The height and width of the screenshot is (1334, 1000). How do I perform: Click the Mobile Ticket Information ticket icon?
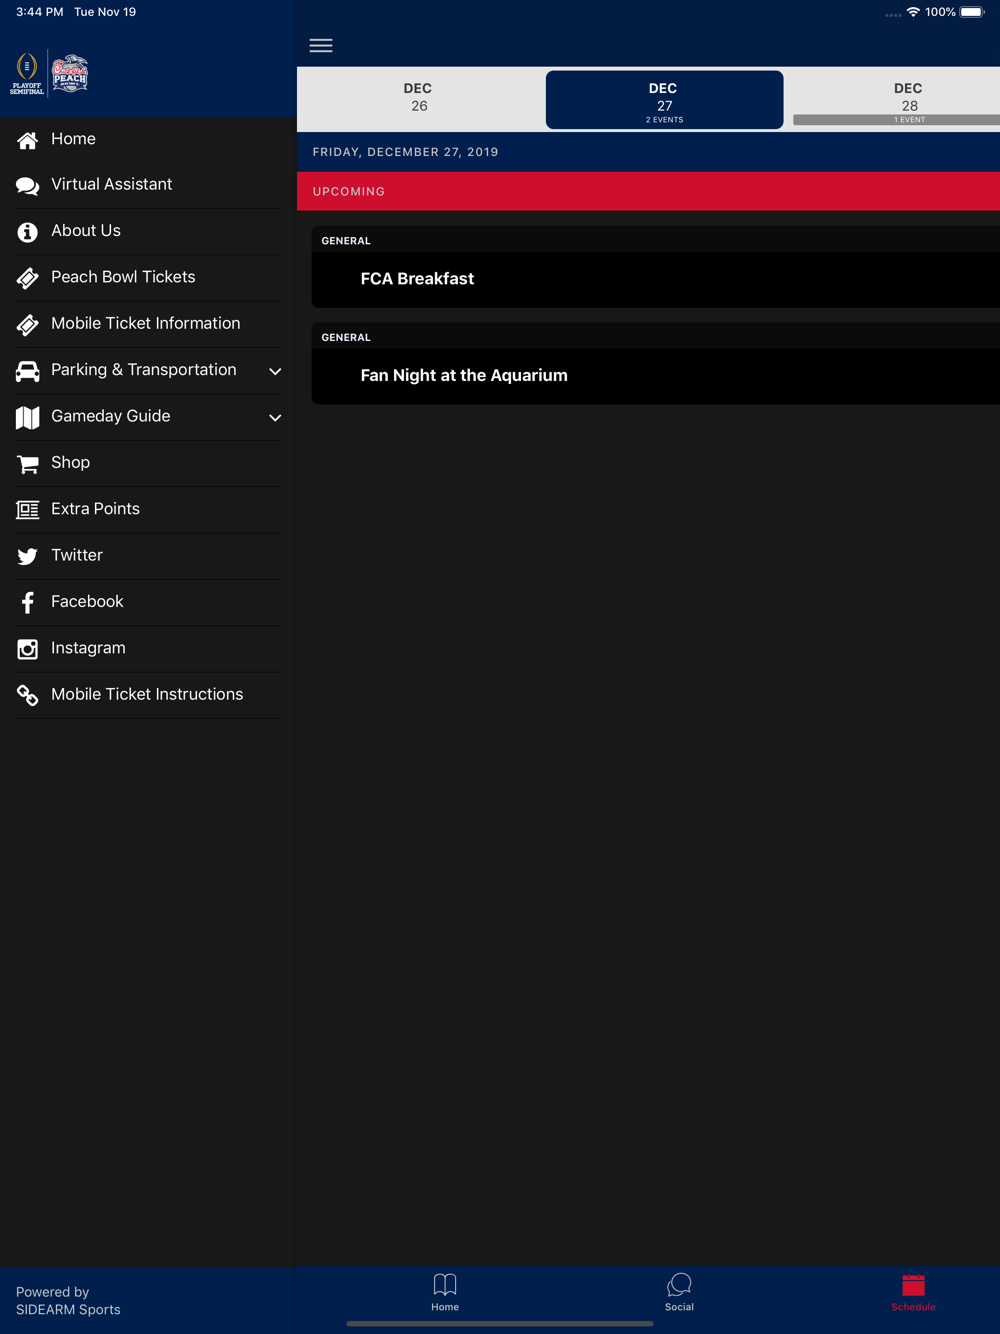pyautogui.click(x=28, y=325)
